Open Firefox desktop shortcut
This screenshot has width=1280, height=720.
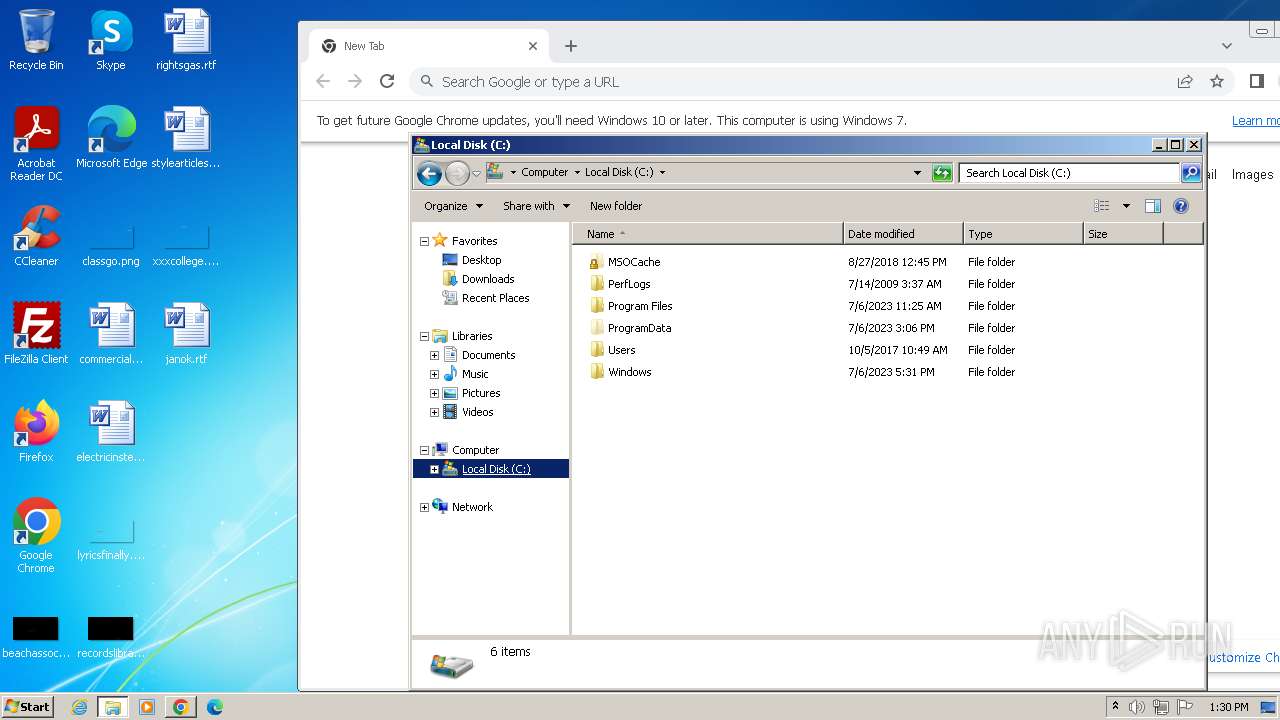[x=36, y=432]
